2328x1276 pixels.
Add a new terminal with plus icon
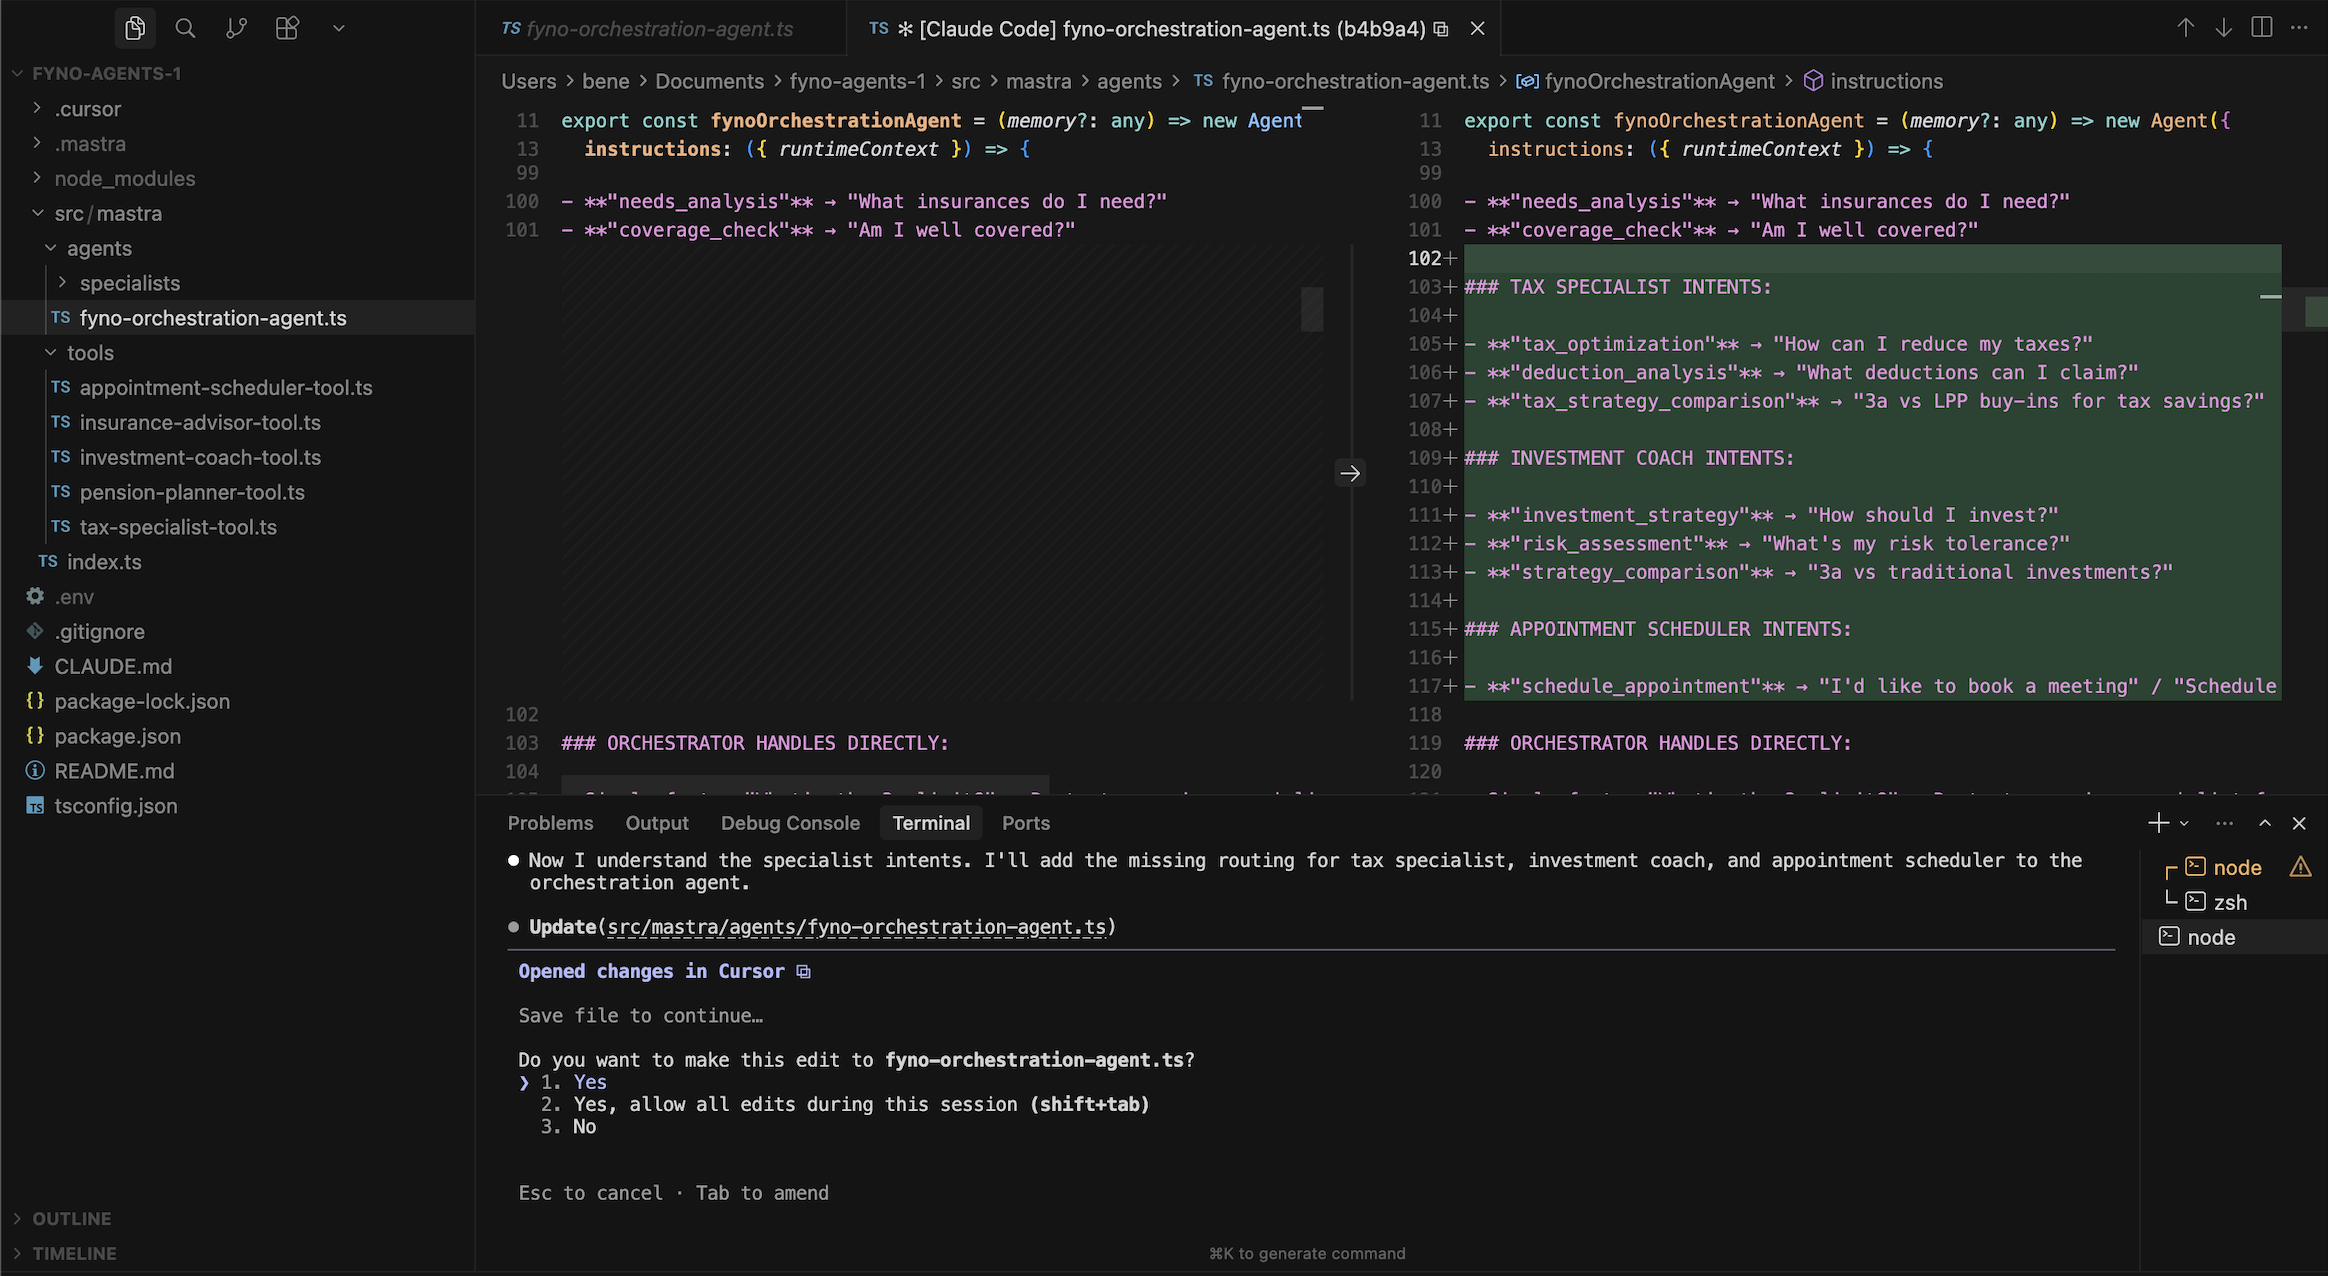coord(2158,823)
